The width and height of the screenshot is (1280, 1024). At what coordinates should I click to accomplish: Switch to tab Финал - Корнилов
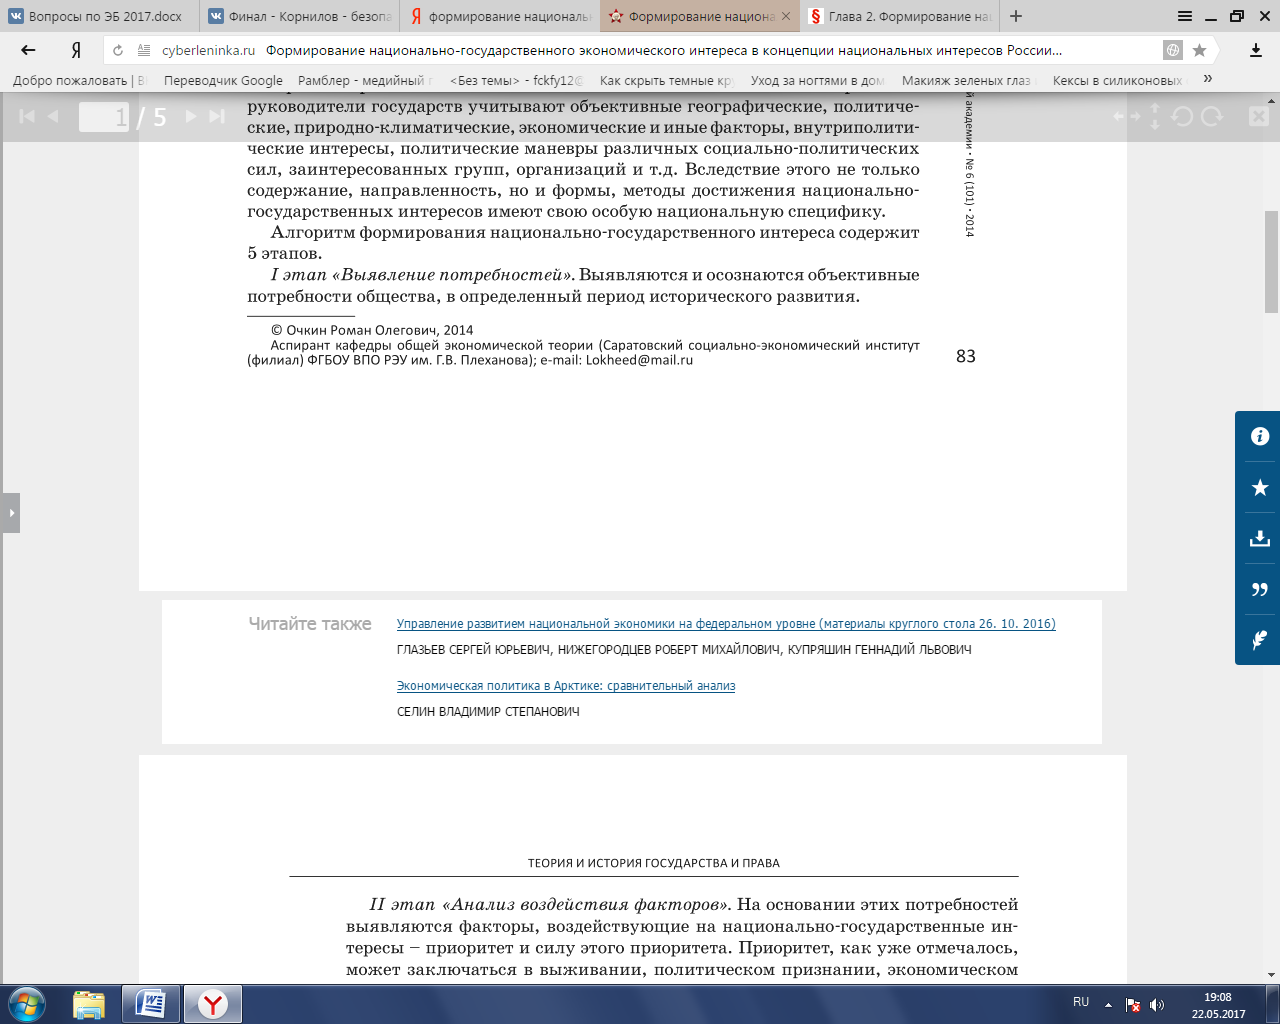point(299,16)
